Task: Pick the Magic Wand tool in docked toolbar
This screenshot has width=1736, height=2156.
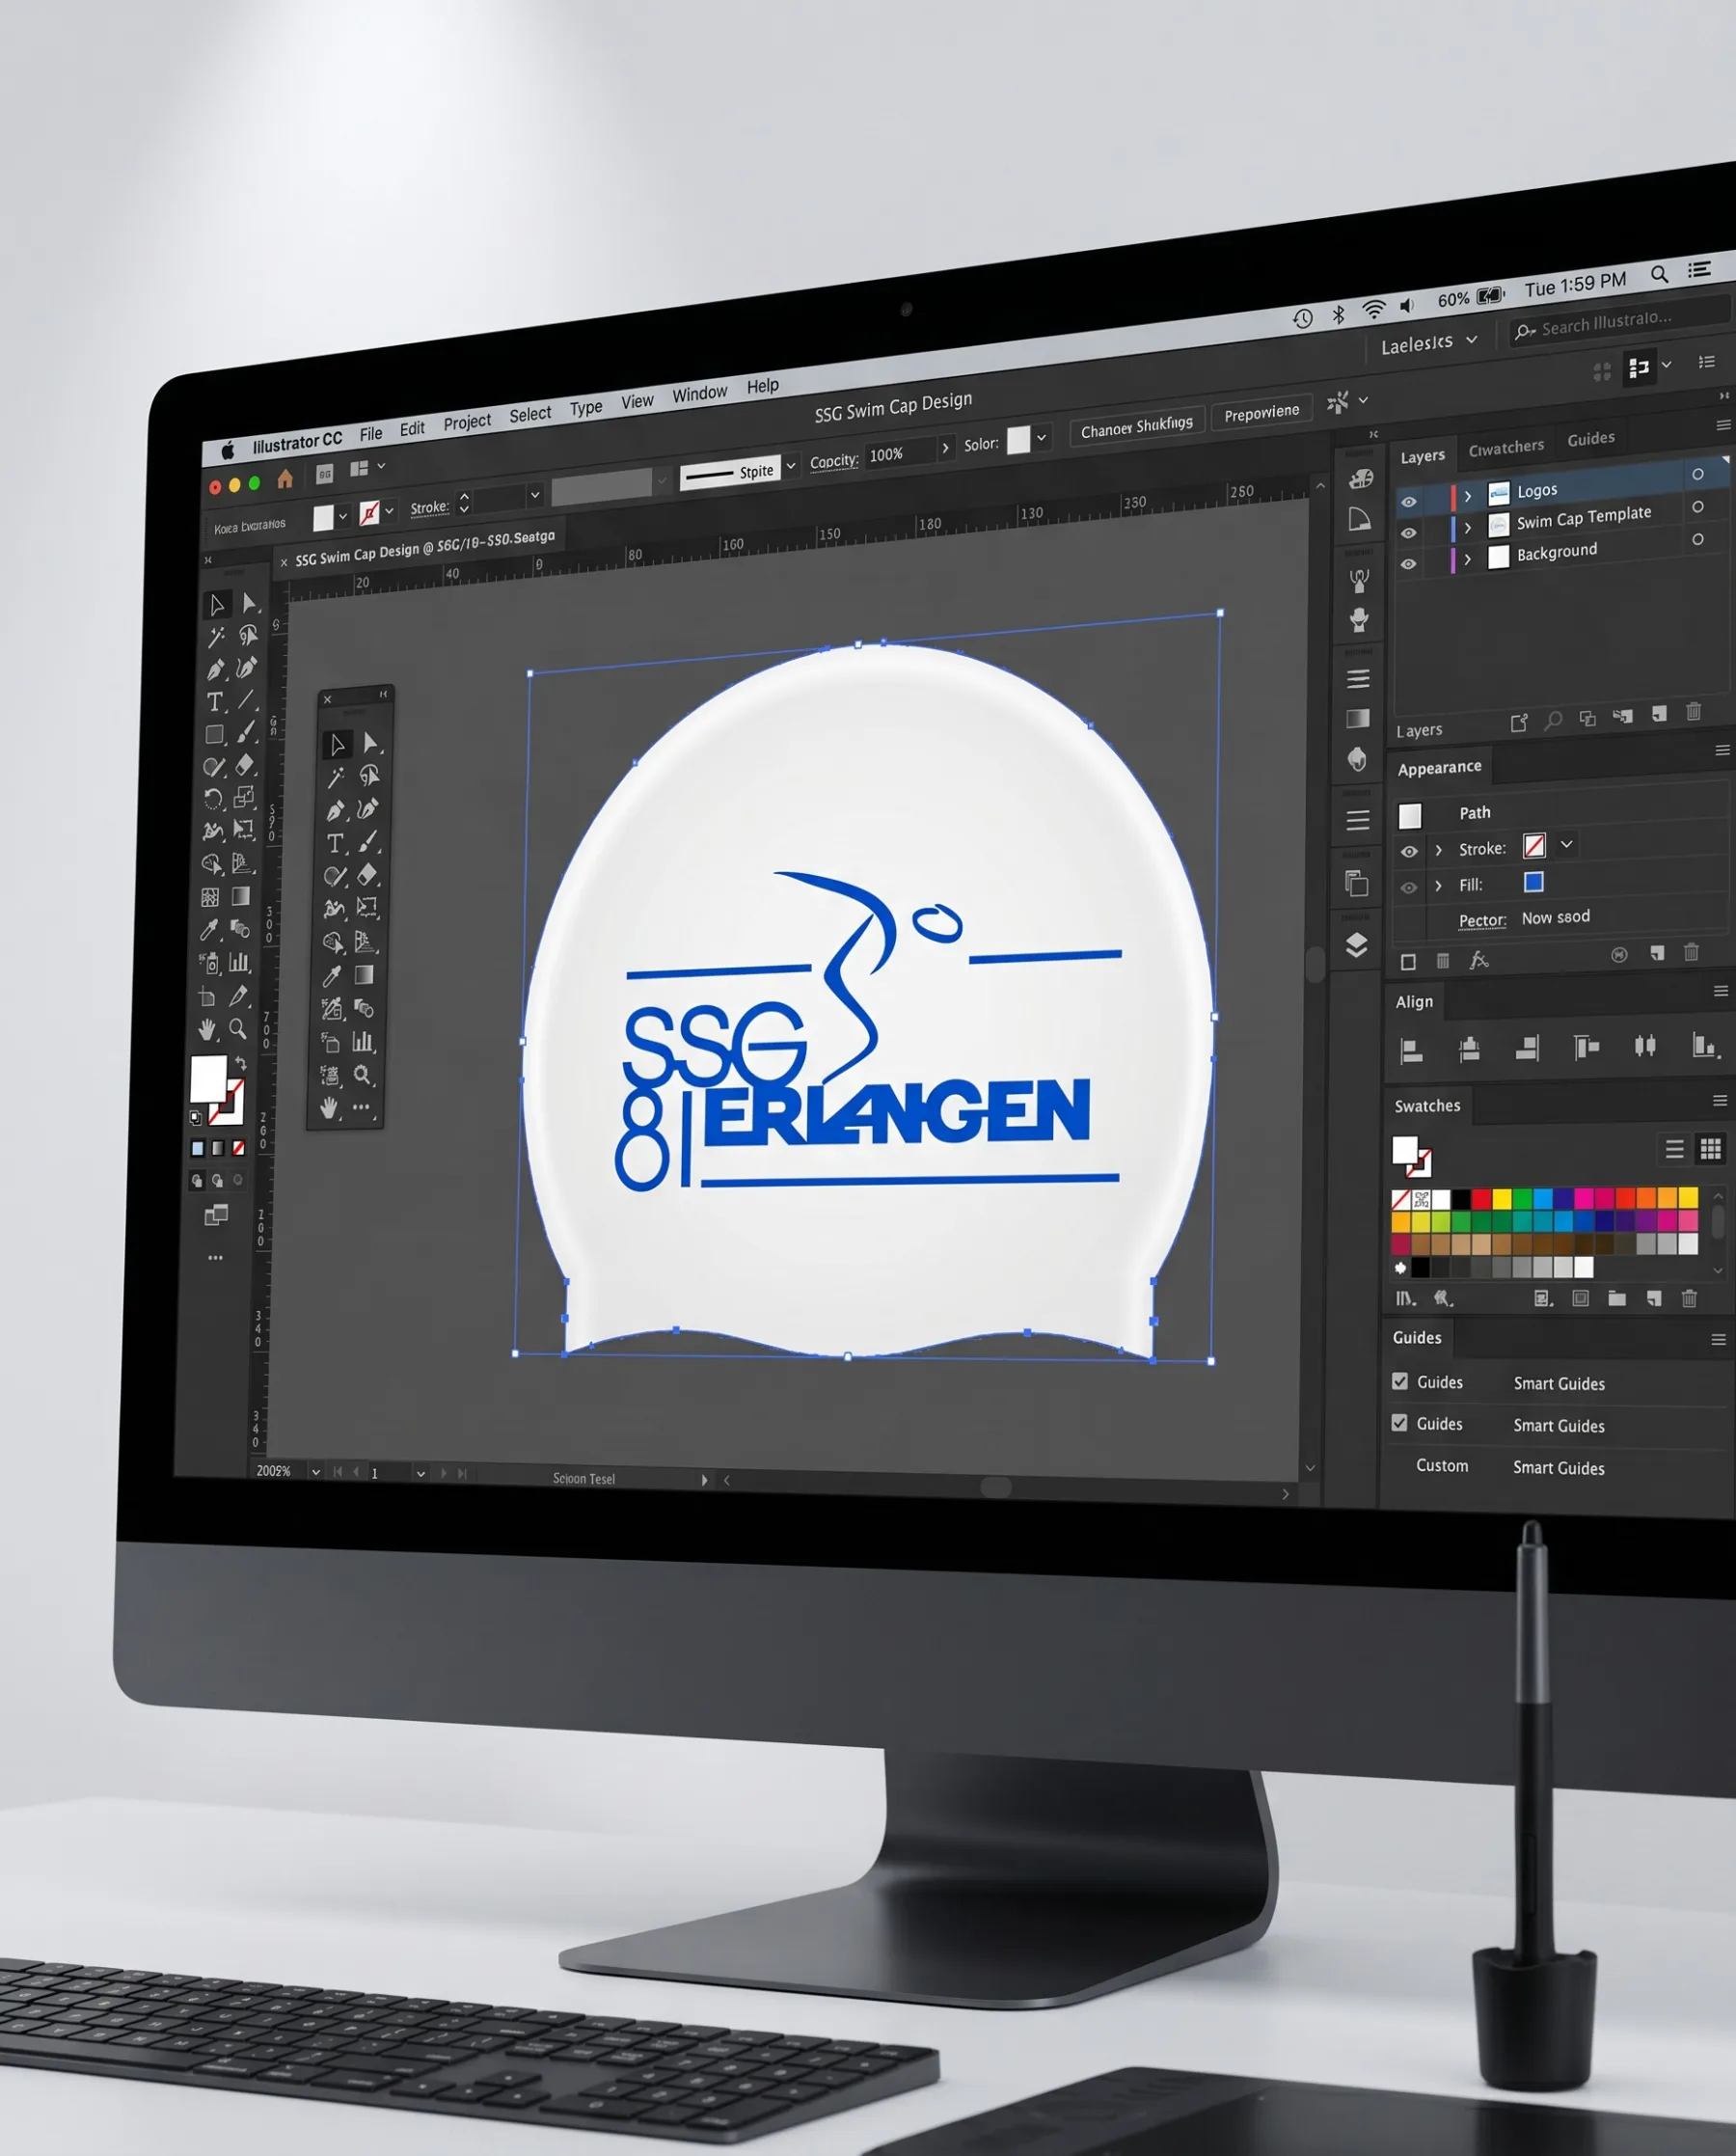Action: tap(216, 637)
